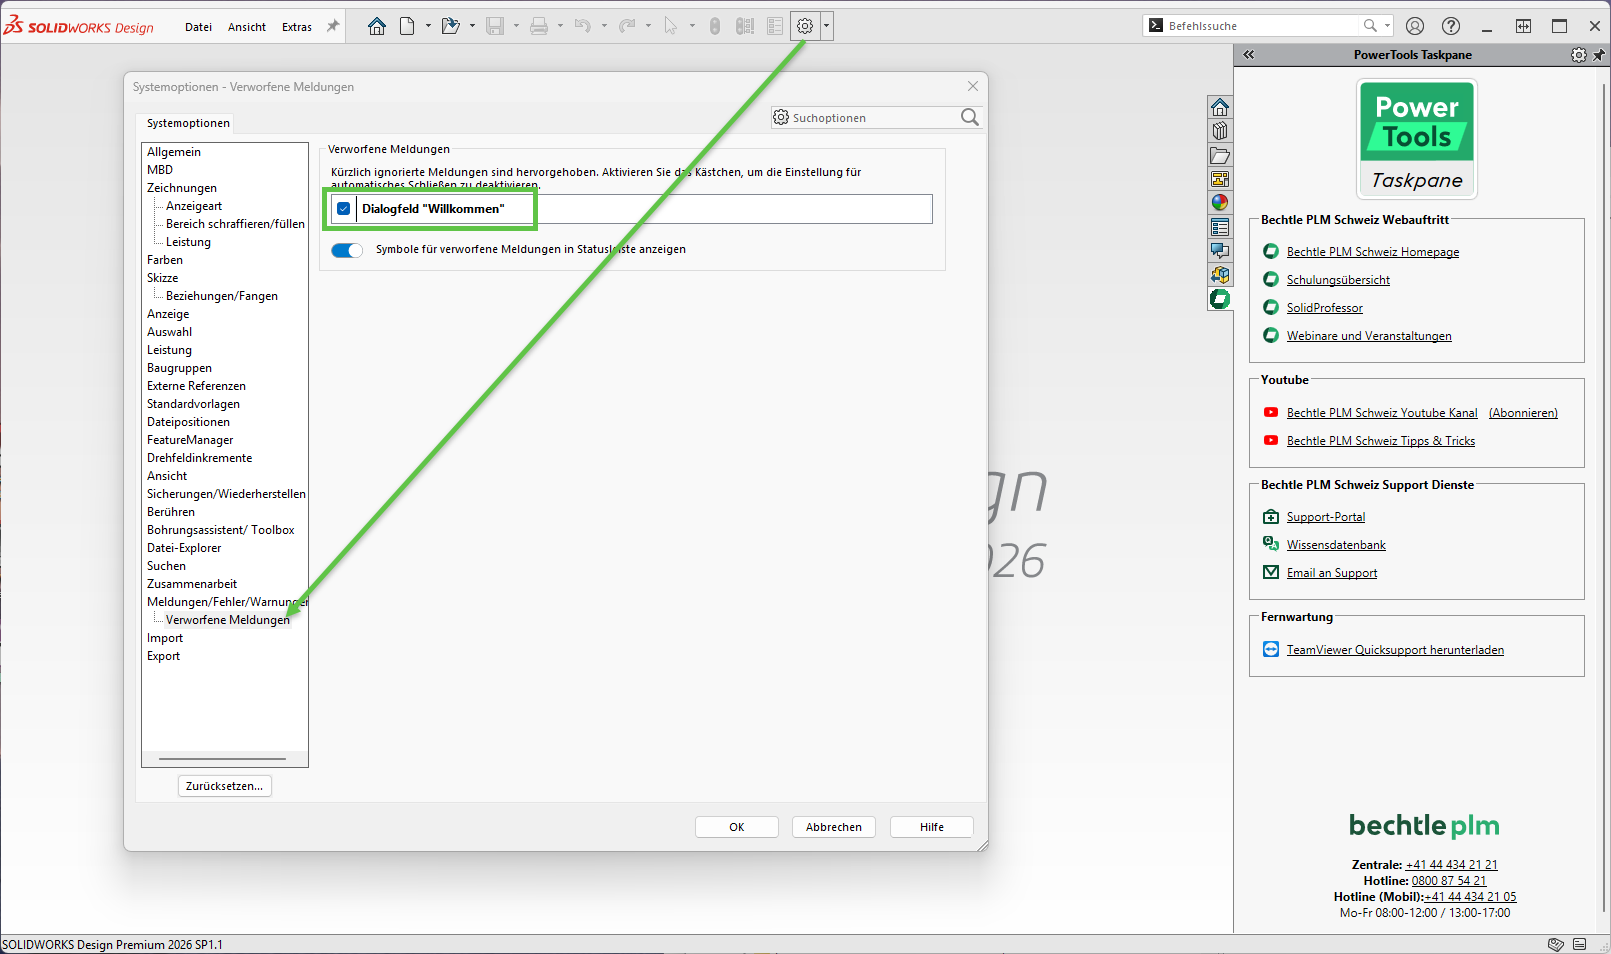The image size is (1611, 954).
Task: Open the Appearances color ball tab
Action: point(1220,203)
